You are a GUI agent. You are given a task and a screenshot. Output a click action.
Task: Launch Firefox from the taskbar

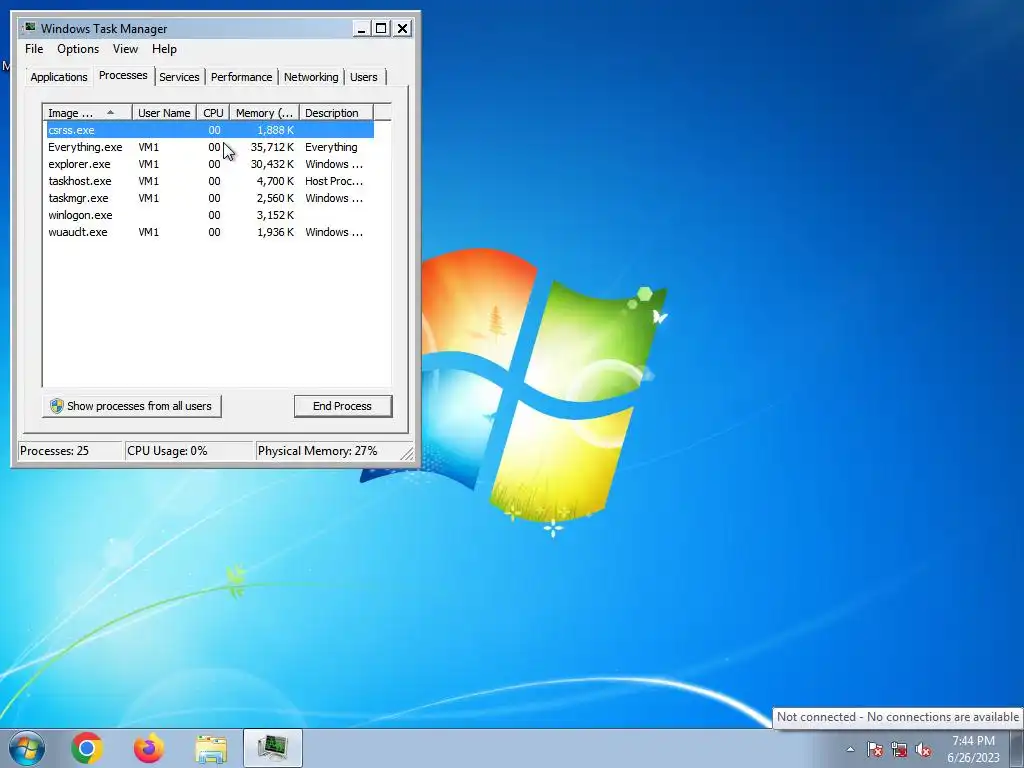point(149,748)
